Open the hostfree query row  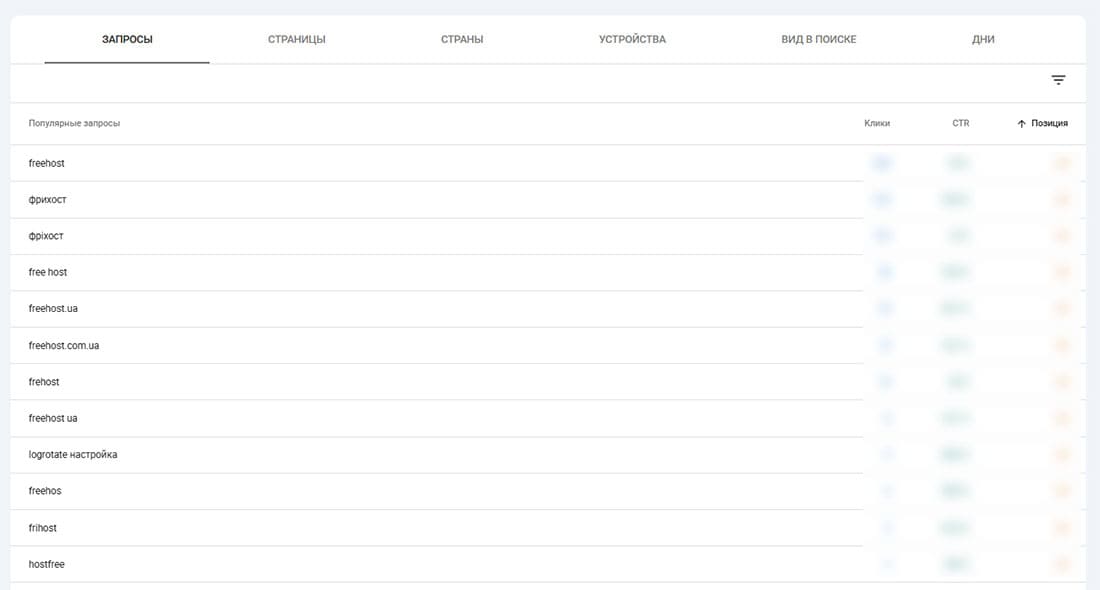point(548,564)
